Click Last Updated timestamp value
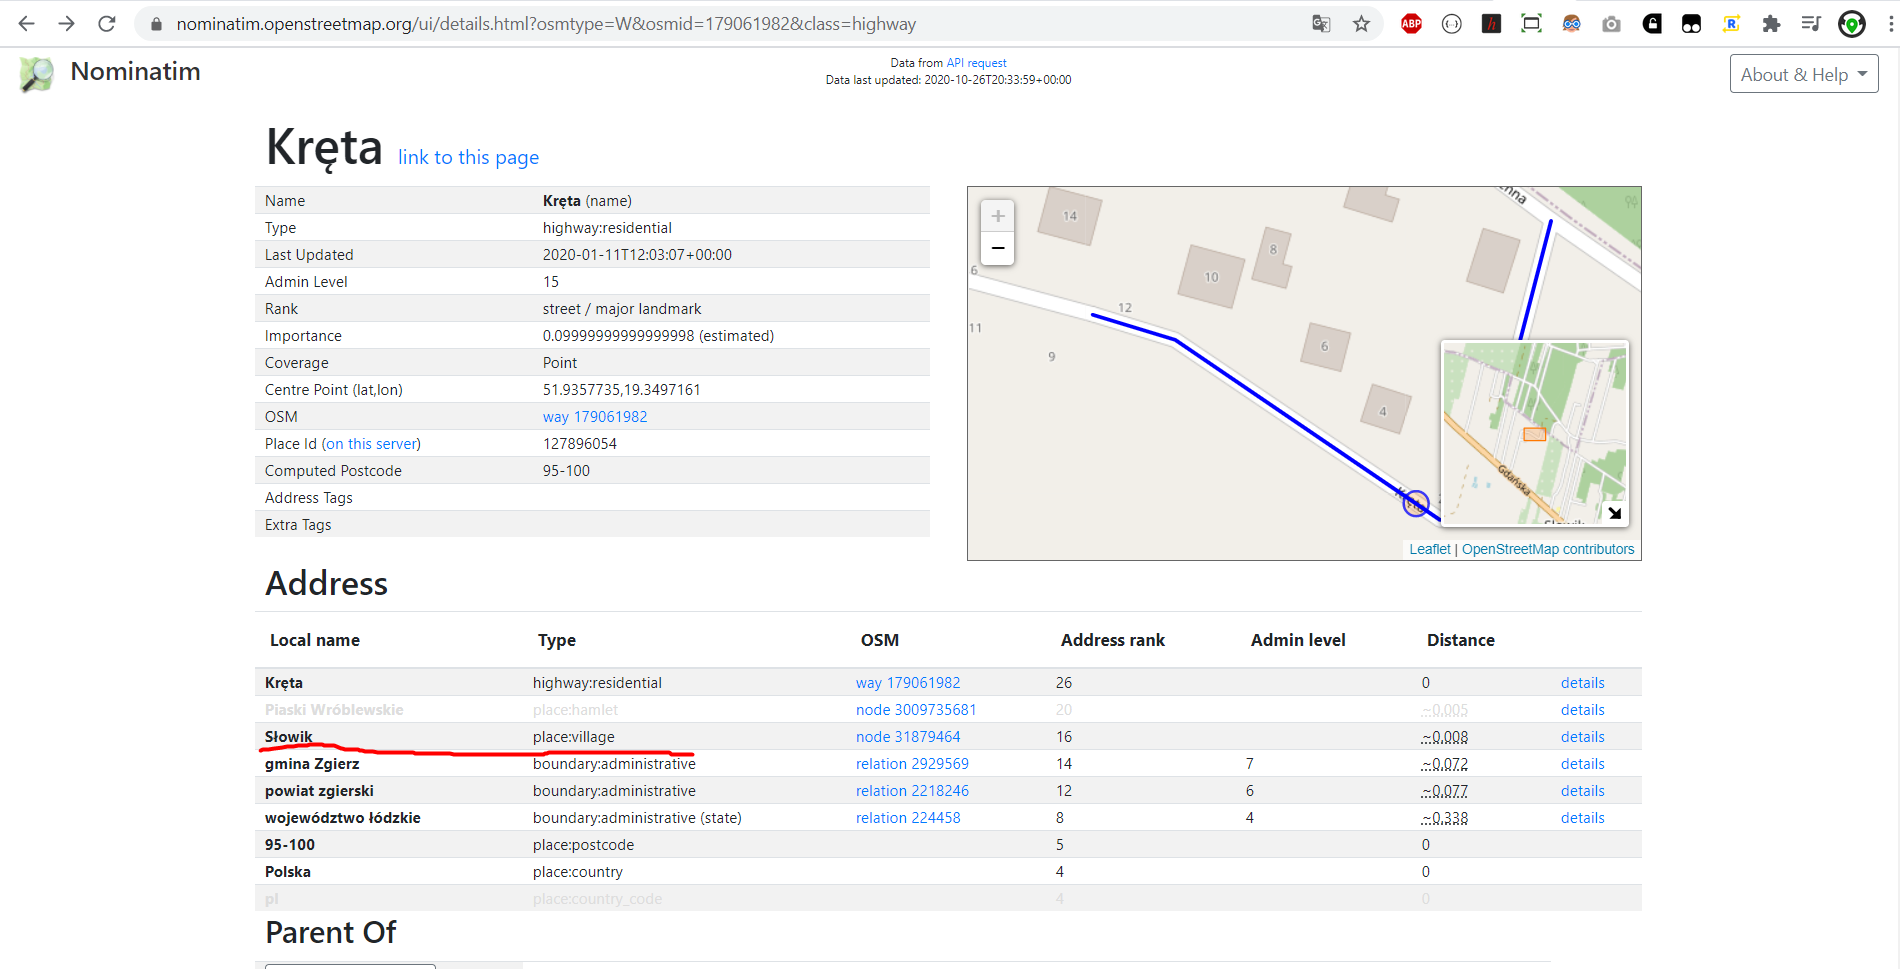 637,255
